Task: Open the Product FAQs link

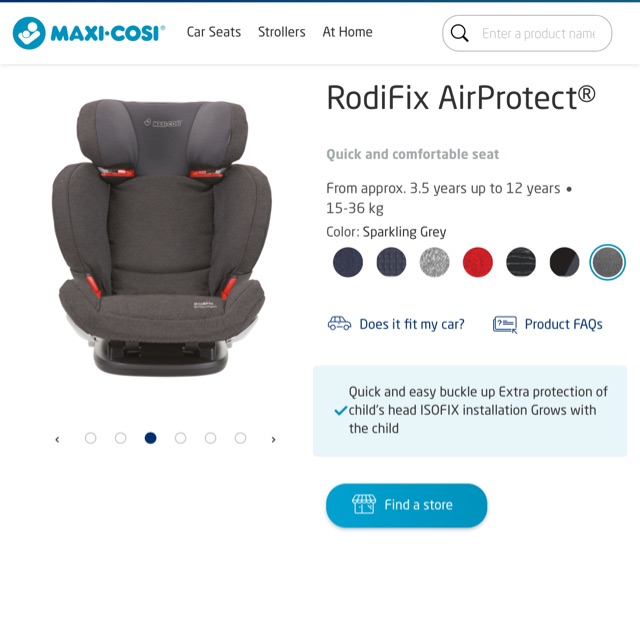Action: (563, 324)
